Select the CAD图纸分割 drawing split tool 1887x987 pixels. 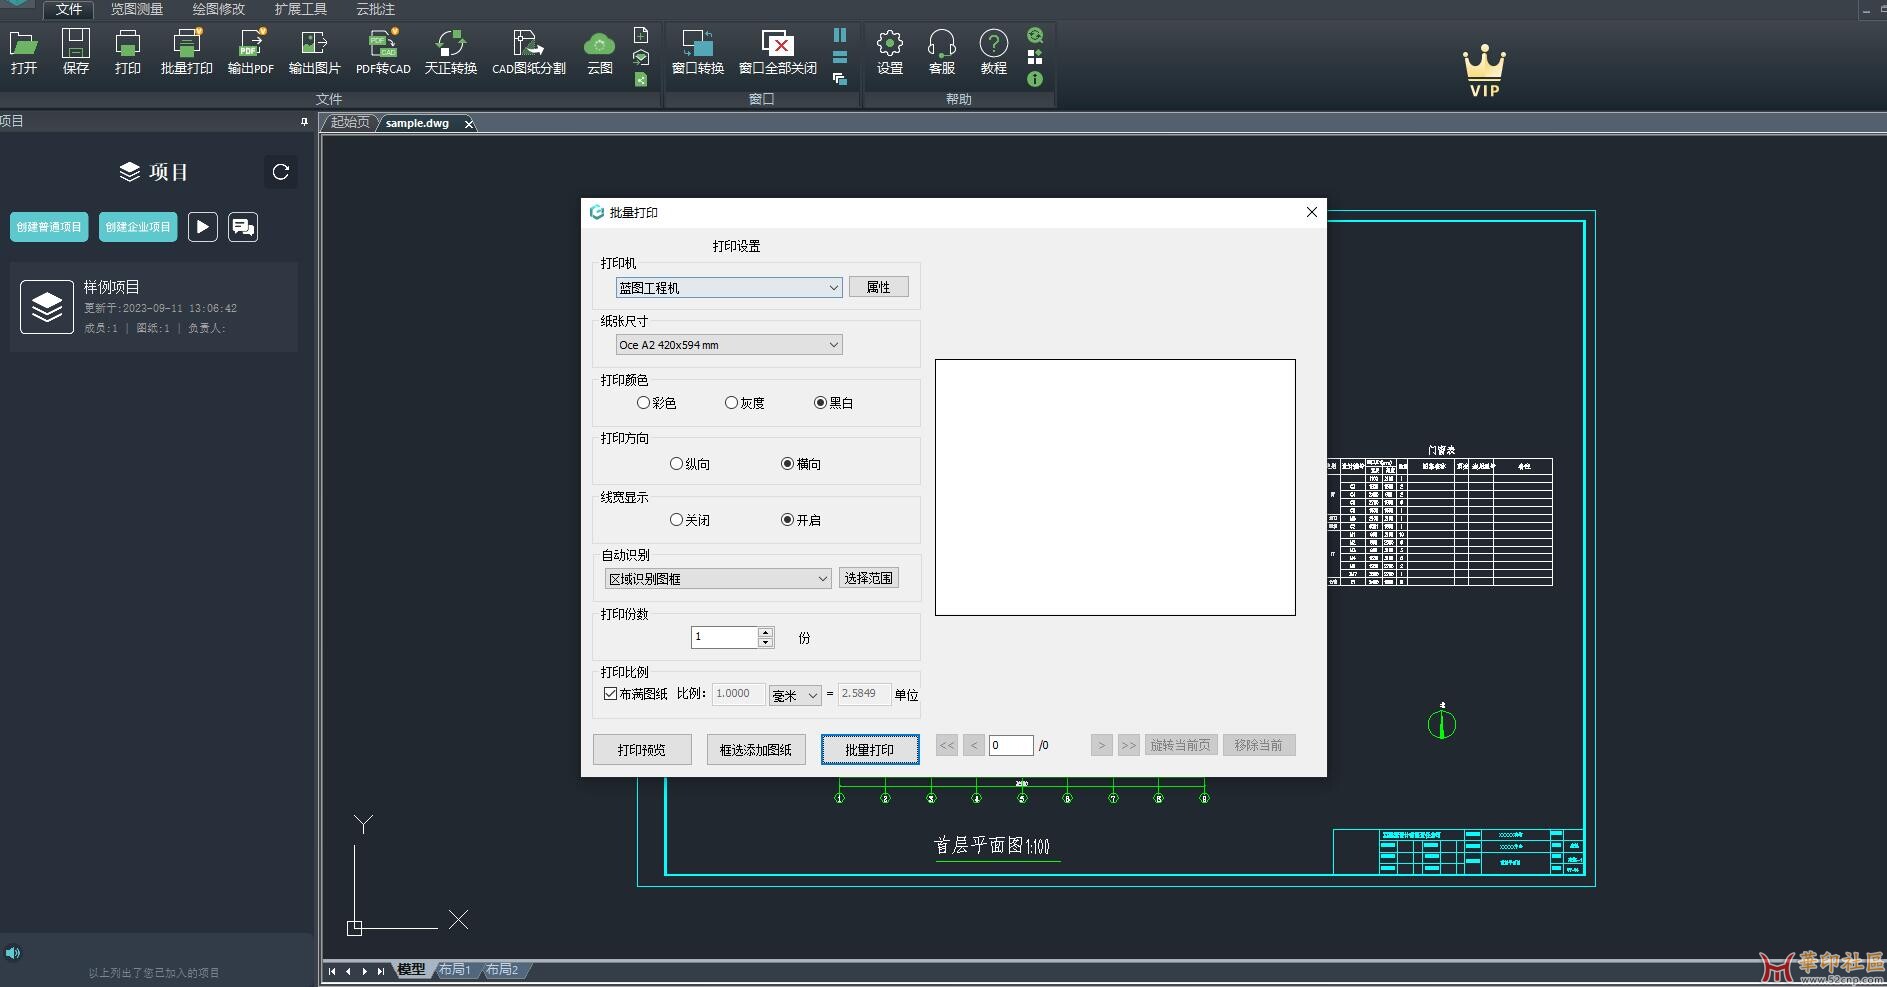tap(529, 50)
